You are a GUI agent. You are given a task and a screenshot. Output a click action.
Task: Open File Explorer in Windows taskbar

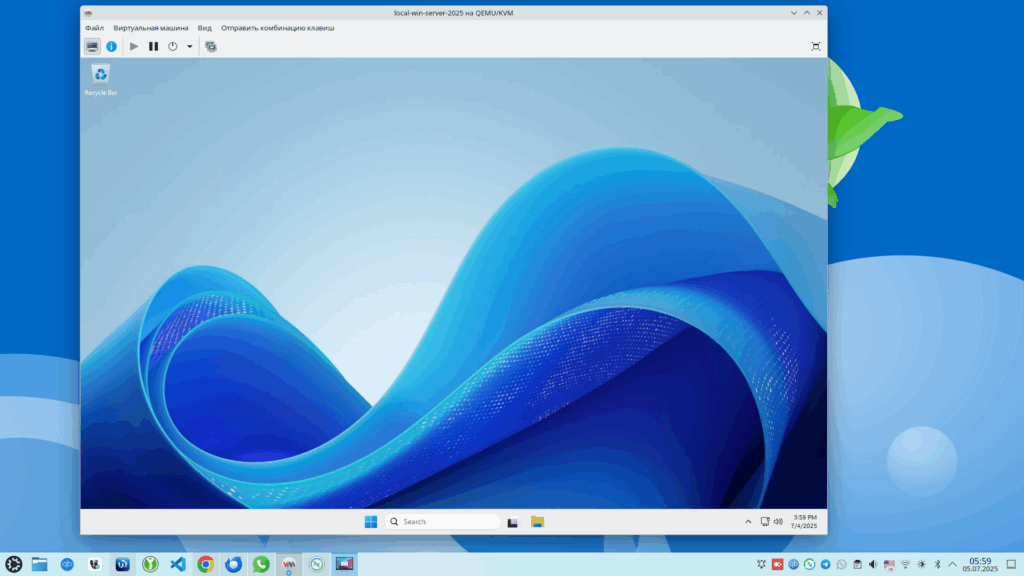(537, 521)
